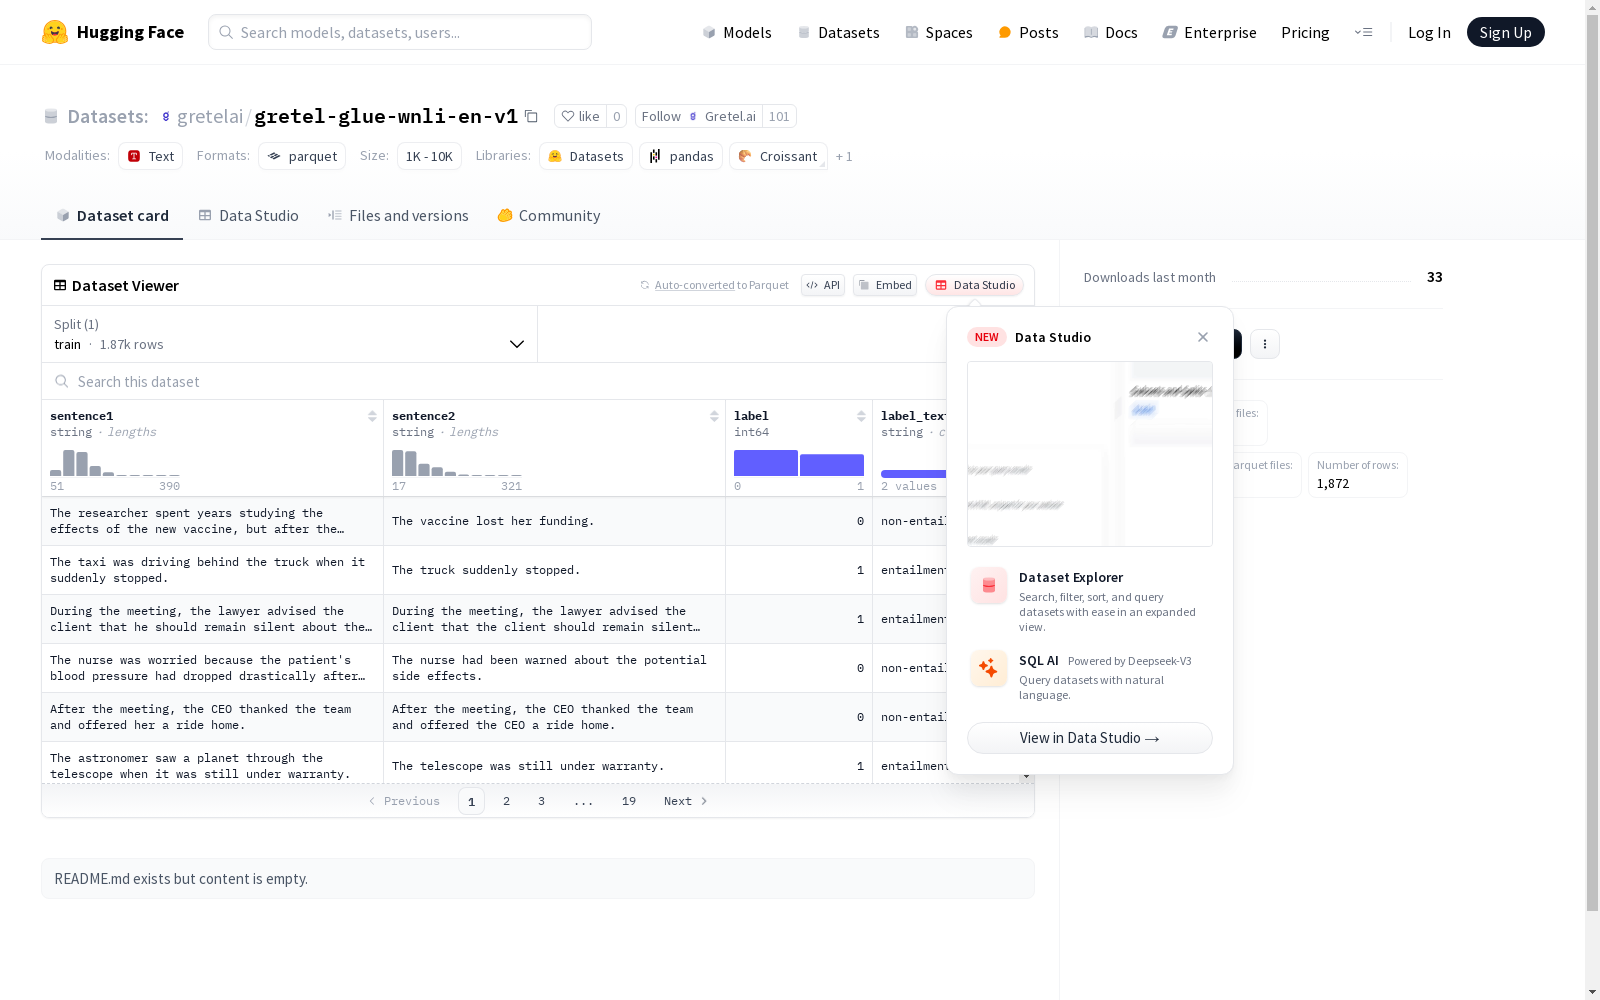The image size is (1600, 1000).
Task: Close the Data Studio popup
Action: [1203, 337]
